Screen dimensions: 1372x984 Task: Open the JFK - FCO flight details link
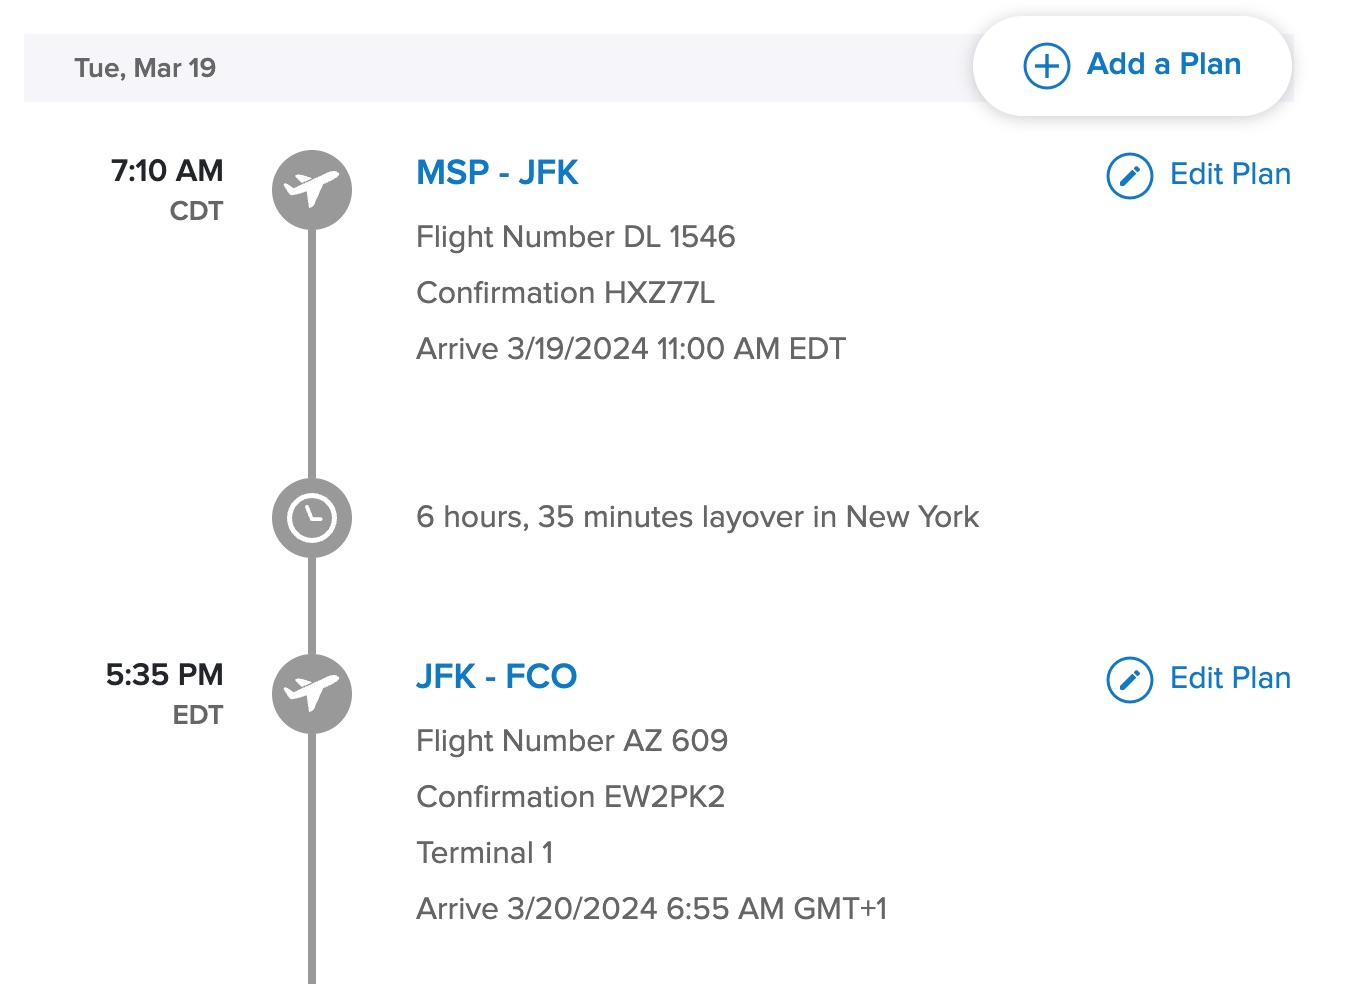[x=497, y=676]
